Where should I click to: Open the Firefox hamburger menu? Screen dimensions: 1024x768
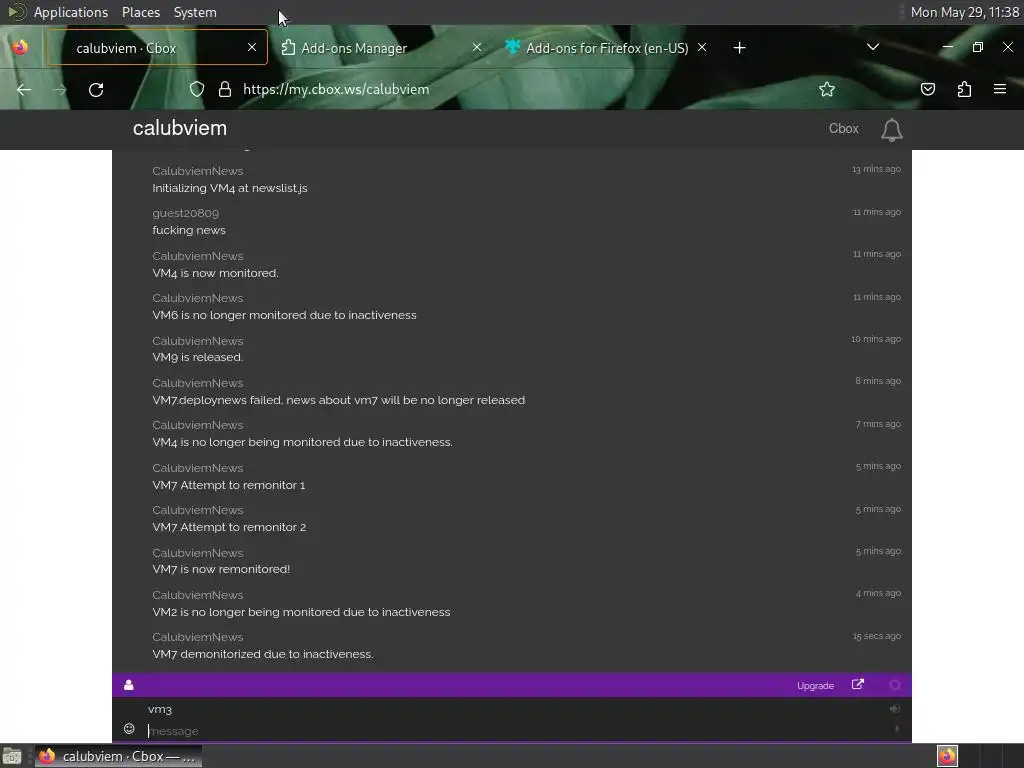1000,89
